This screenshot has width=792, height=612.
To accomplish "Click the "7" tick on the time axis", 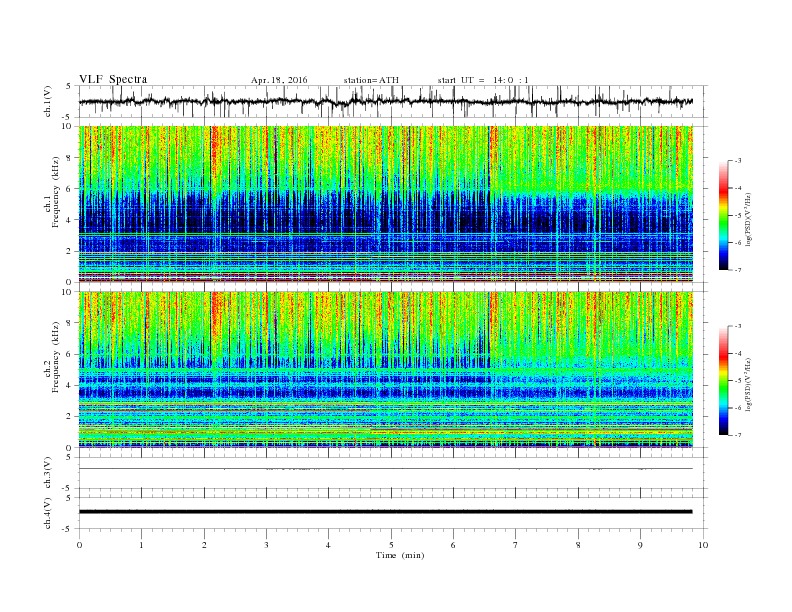I will [516, 545].
